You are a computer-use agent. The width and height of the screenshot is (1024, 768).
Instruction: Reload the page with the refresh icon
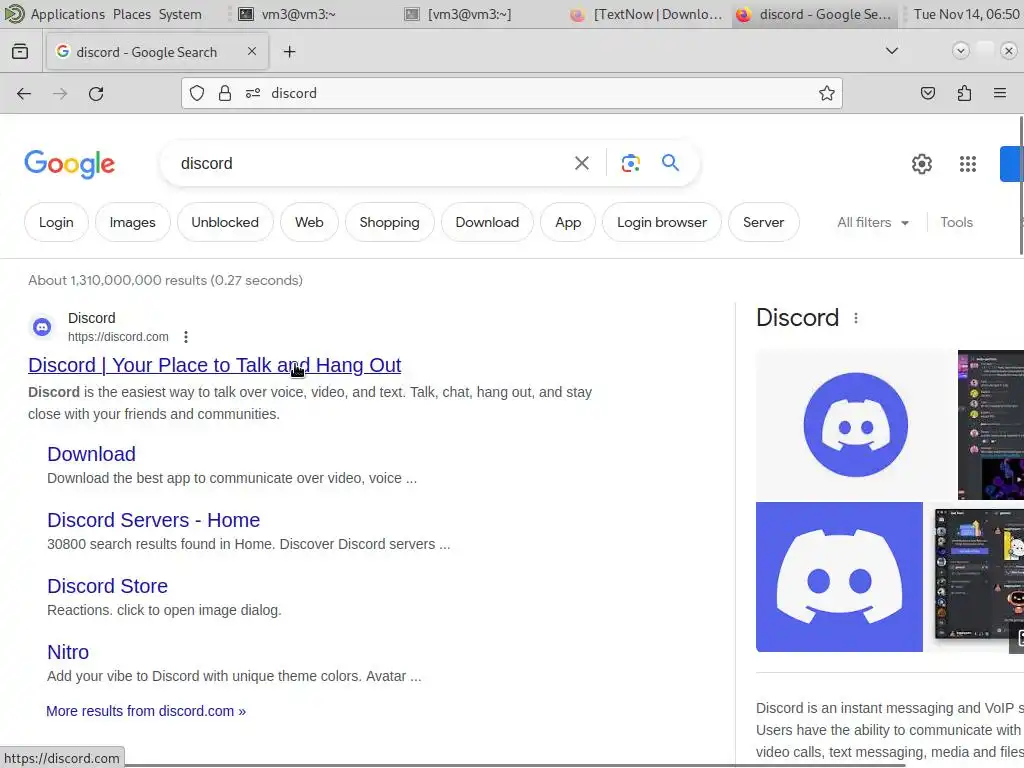pos(96,93)
